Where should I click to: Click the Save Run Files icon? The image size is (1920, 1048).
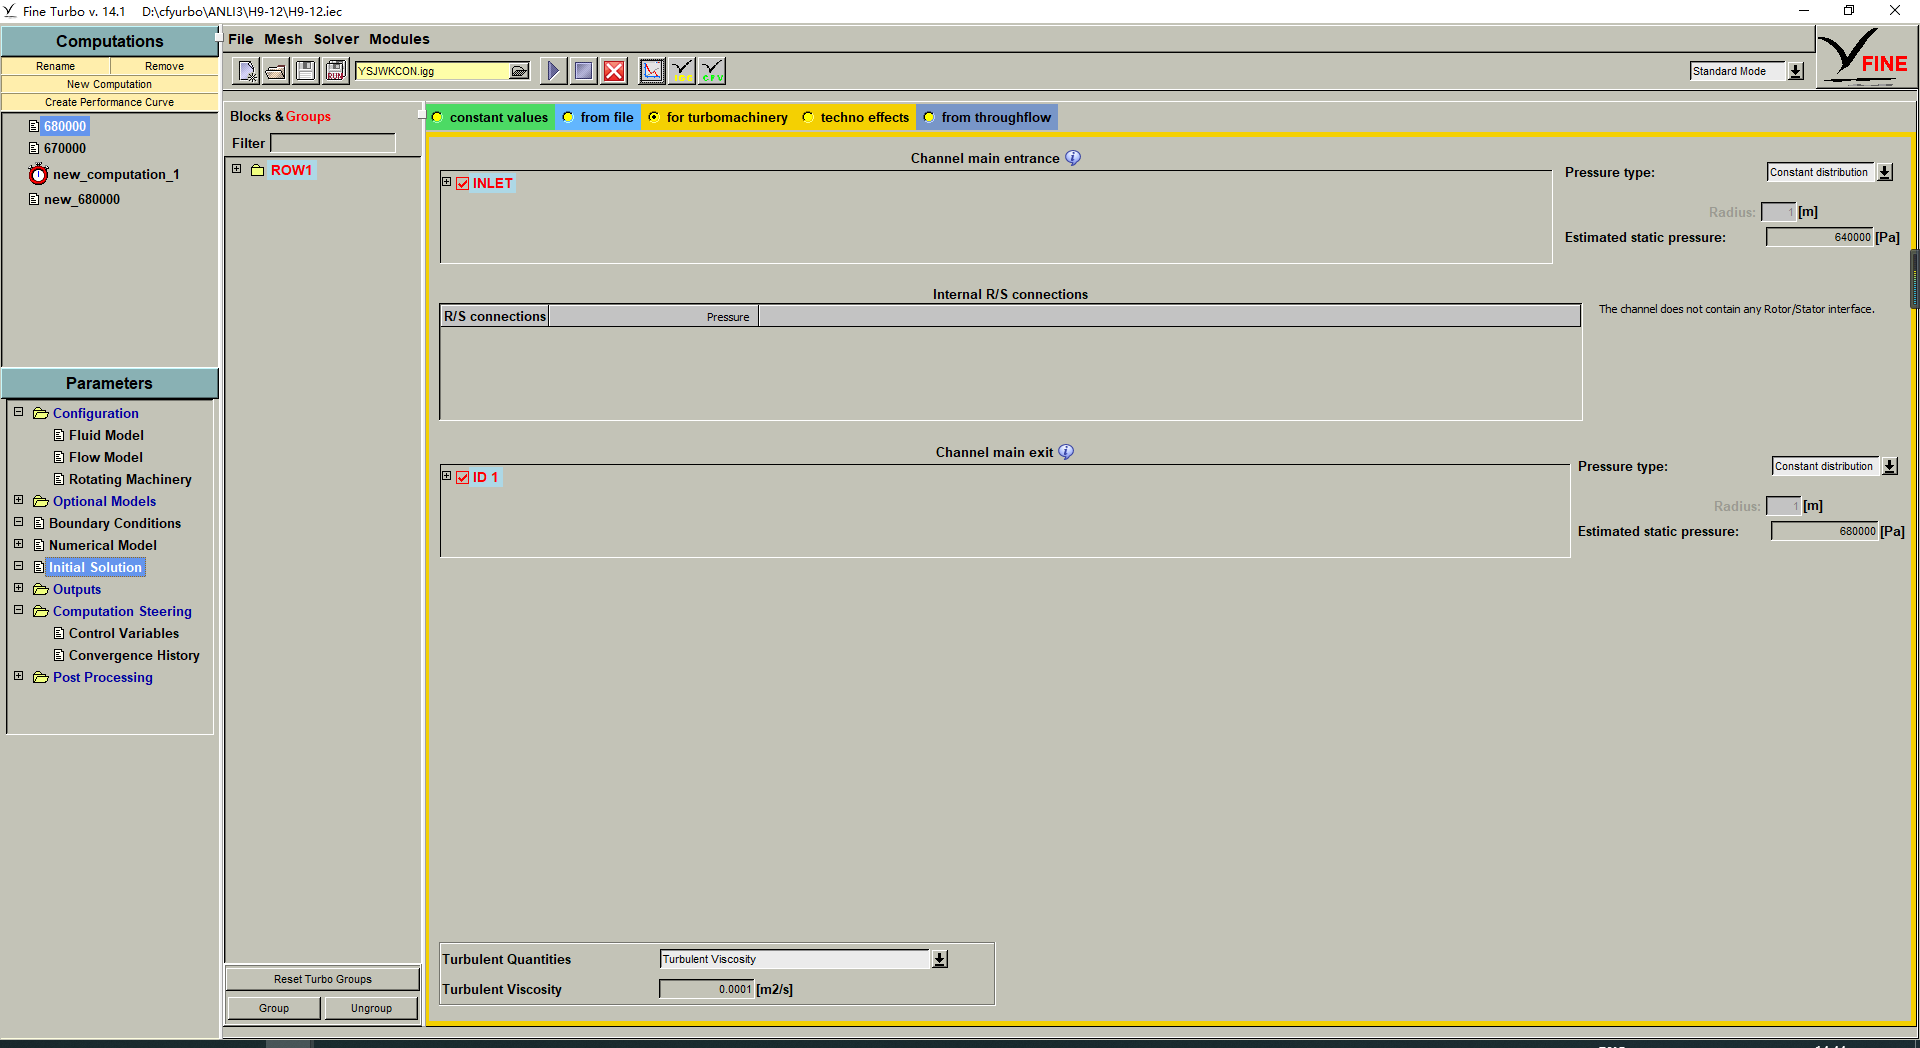[336, 71]
